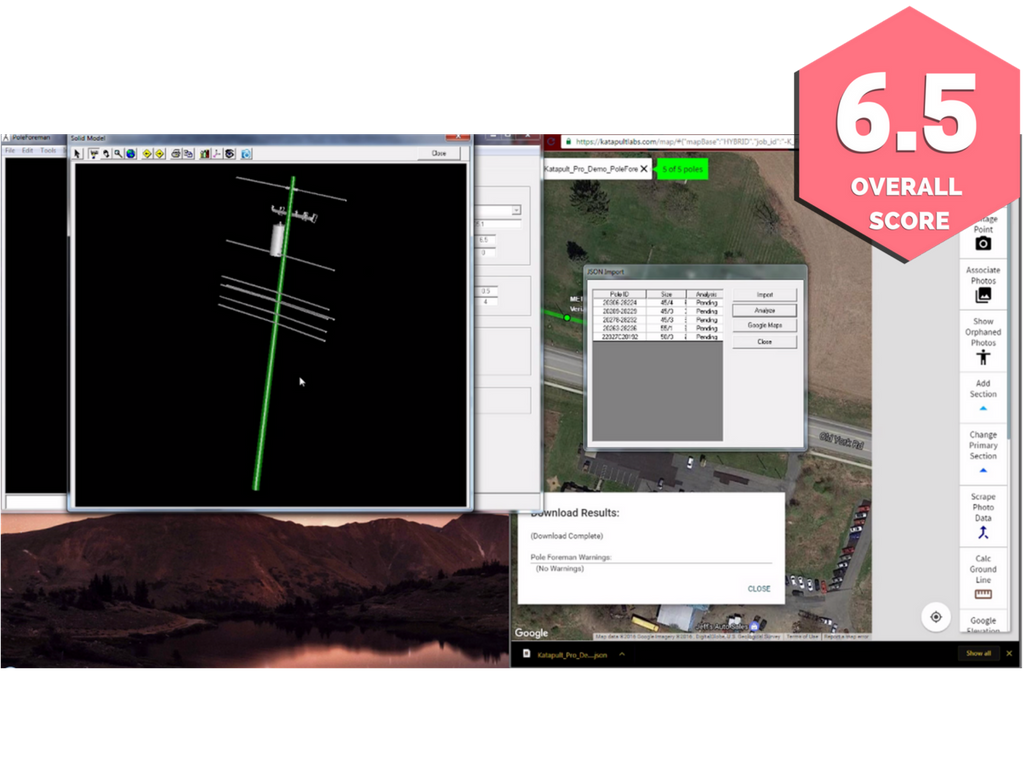Select the arrow pointer tool in Solid Model
The height and width of the screenshot is (768, 1024).
[x=78, y=154]
